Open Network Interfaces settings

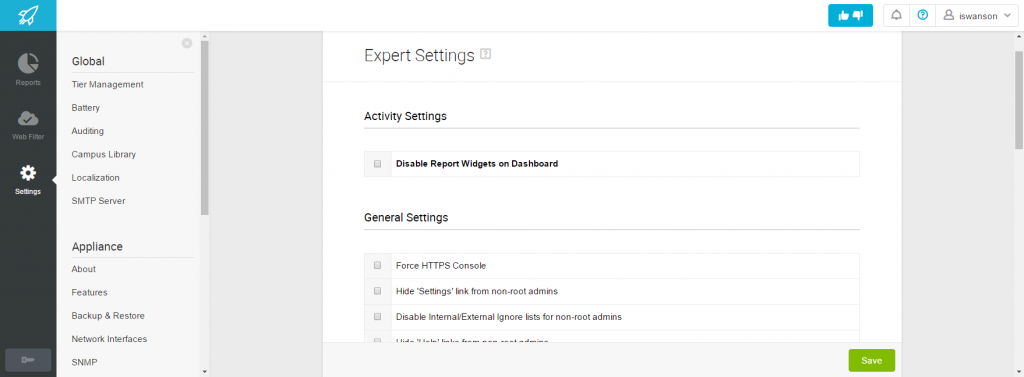click(x=109, y=339)
